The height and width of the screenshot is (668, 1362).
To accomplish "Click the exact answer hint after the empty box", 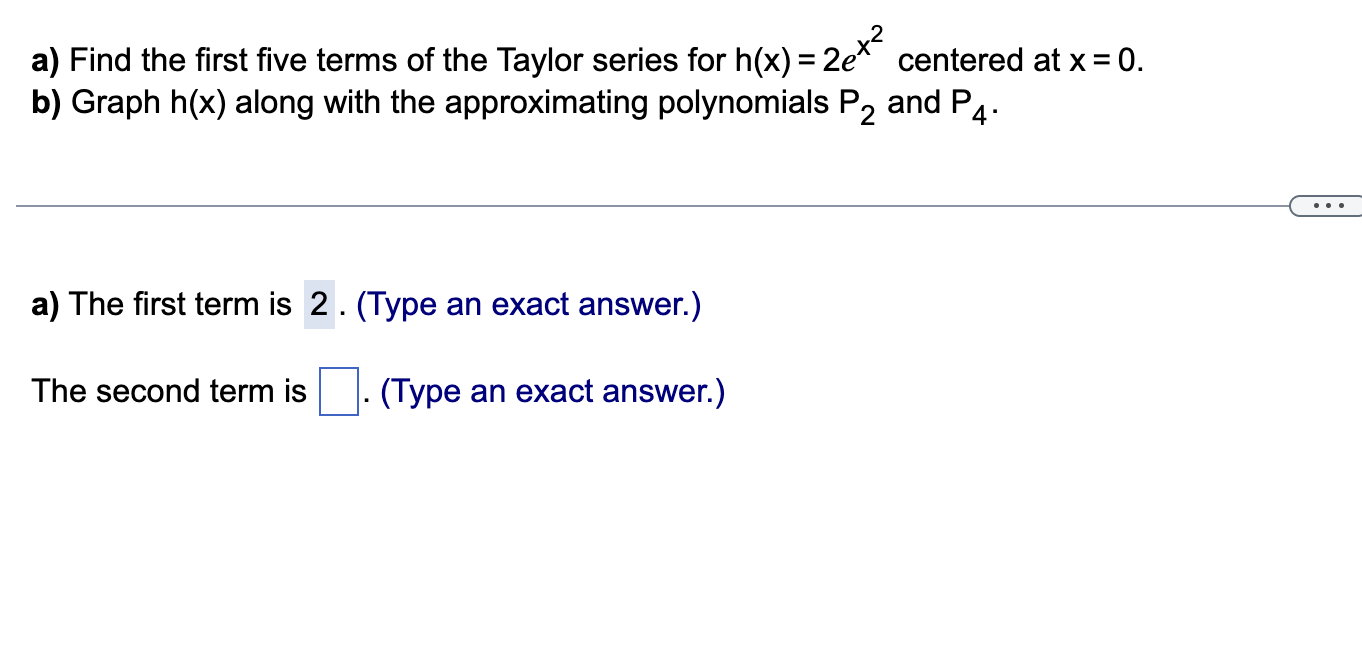I will pyautogui.click(x=550, y=390).
